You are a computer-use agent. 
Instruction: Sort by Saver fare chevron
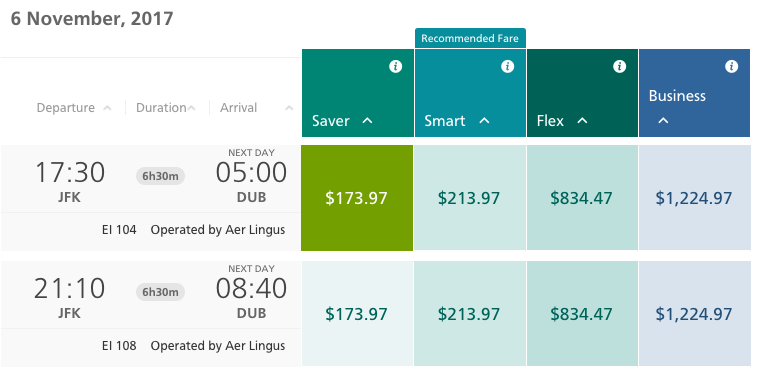367,120
